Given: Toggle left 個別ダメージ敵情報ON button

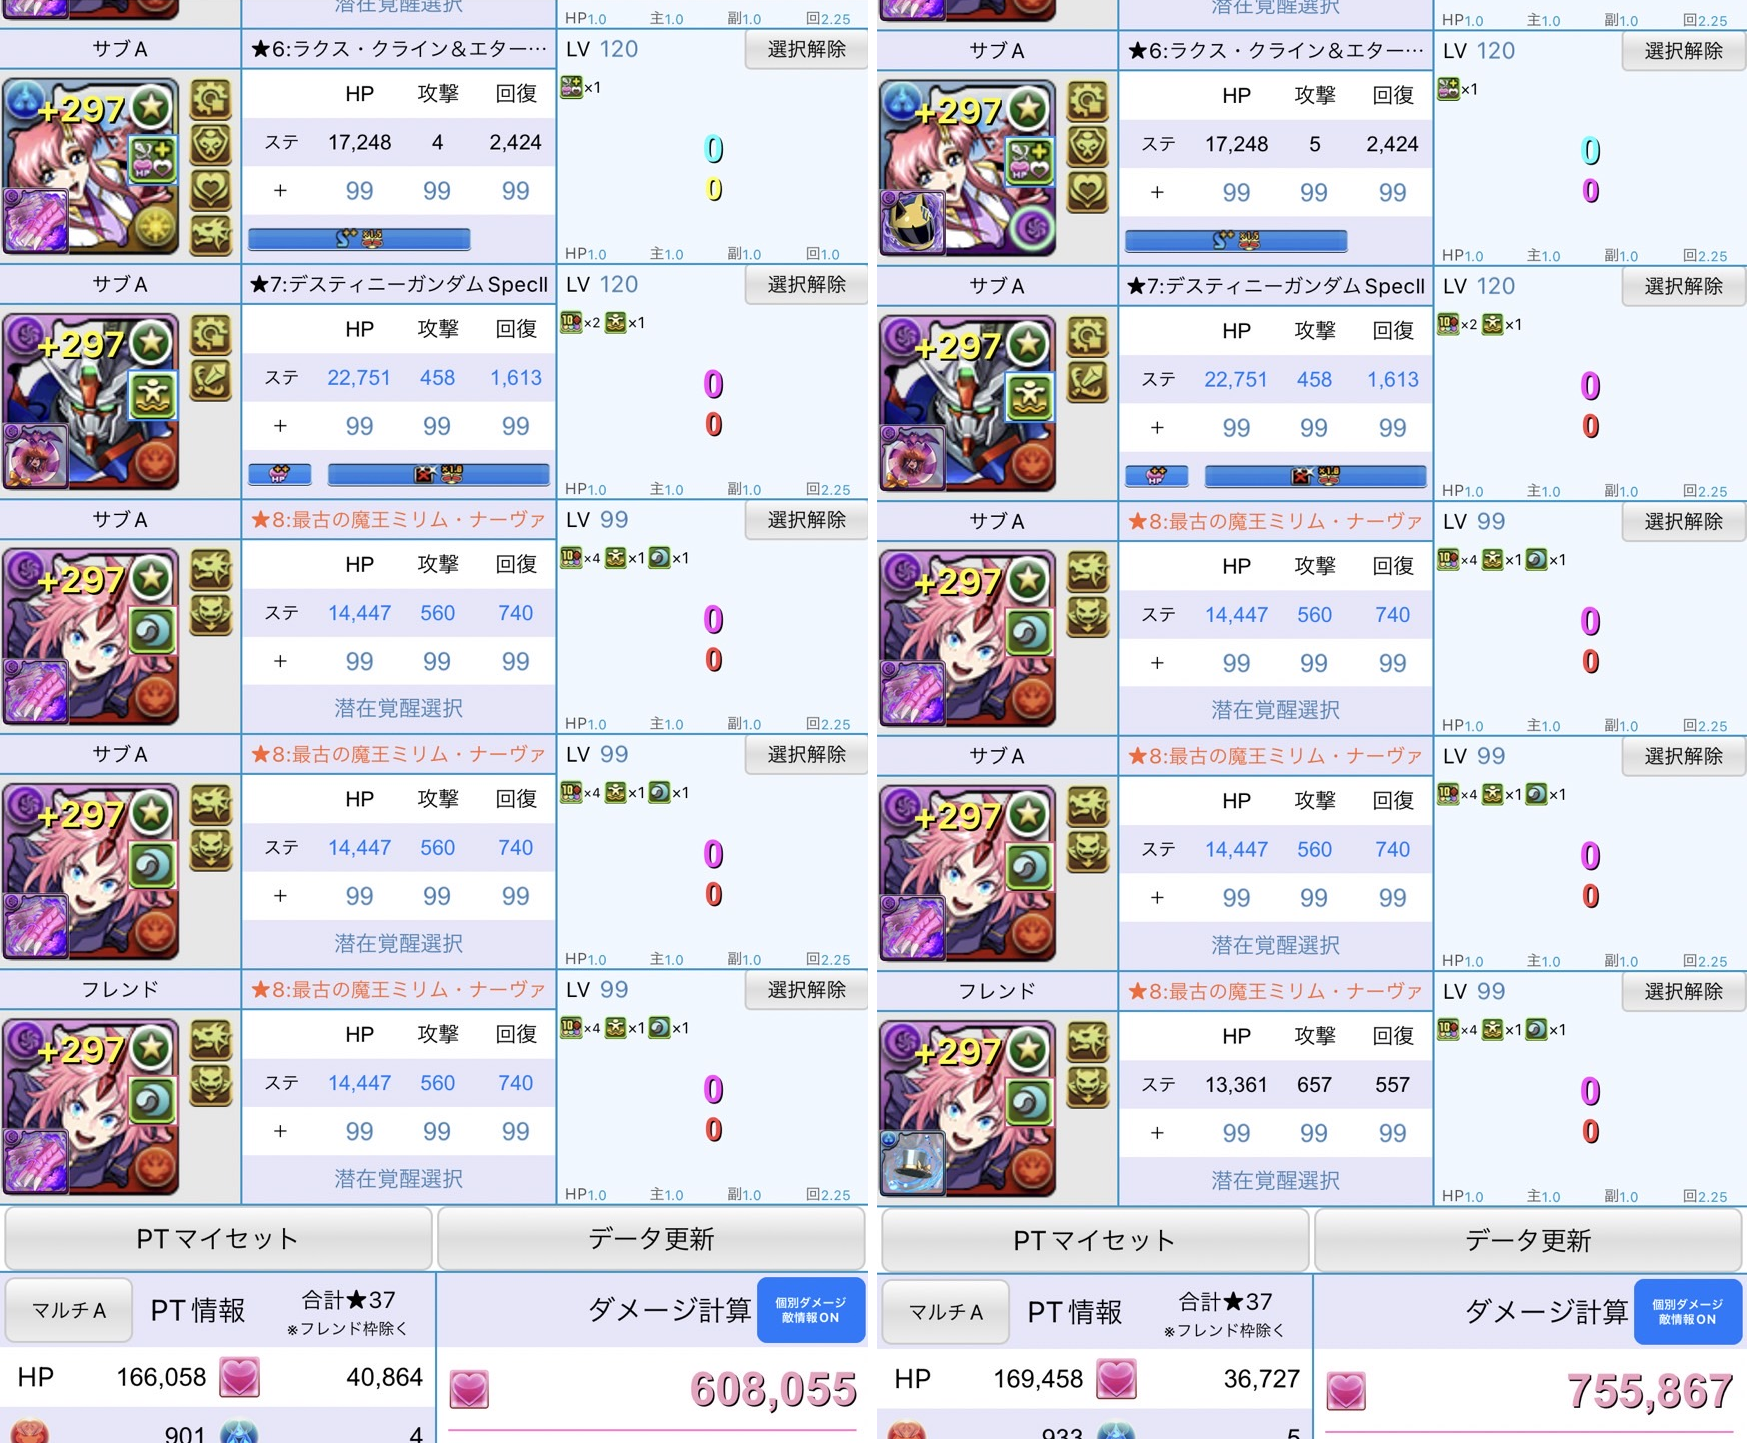Looking at the screenshot, I should [811, 1310].
